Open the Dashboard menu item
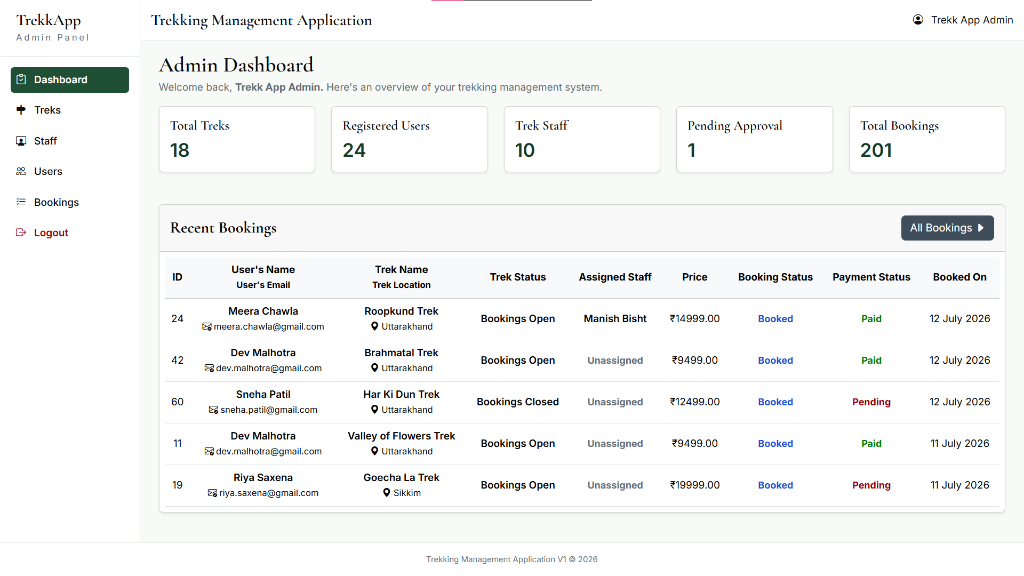This screenshot has height=576, width=1024. pos(70,80)
